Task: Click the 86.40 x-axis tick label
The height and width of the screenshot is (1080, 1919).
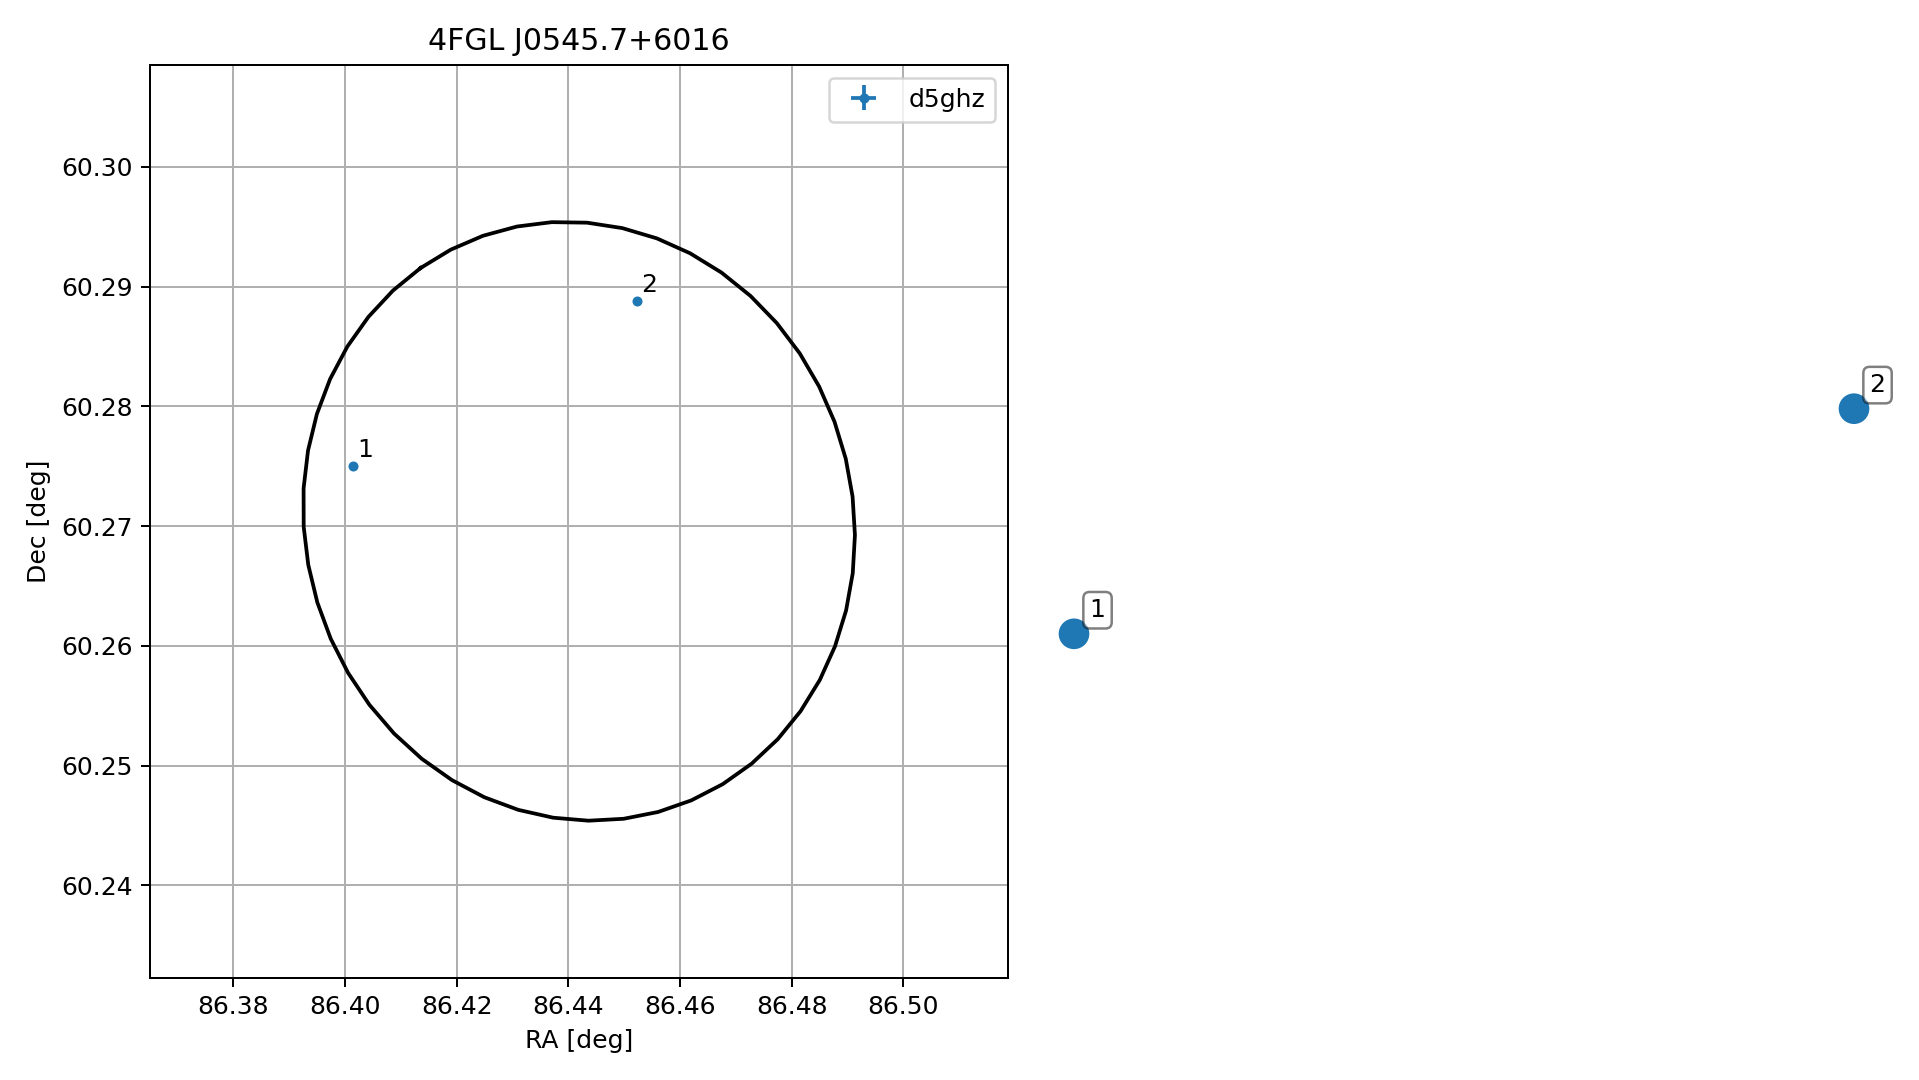Action: pyautogui.click(x=345, y=1006)
